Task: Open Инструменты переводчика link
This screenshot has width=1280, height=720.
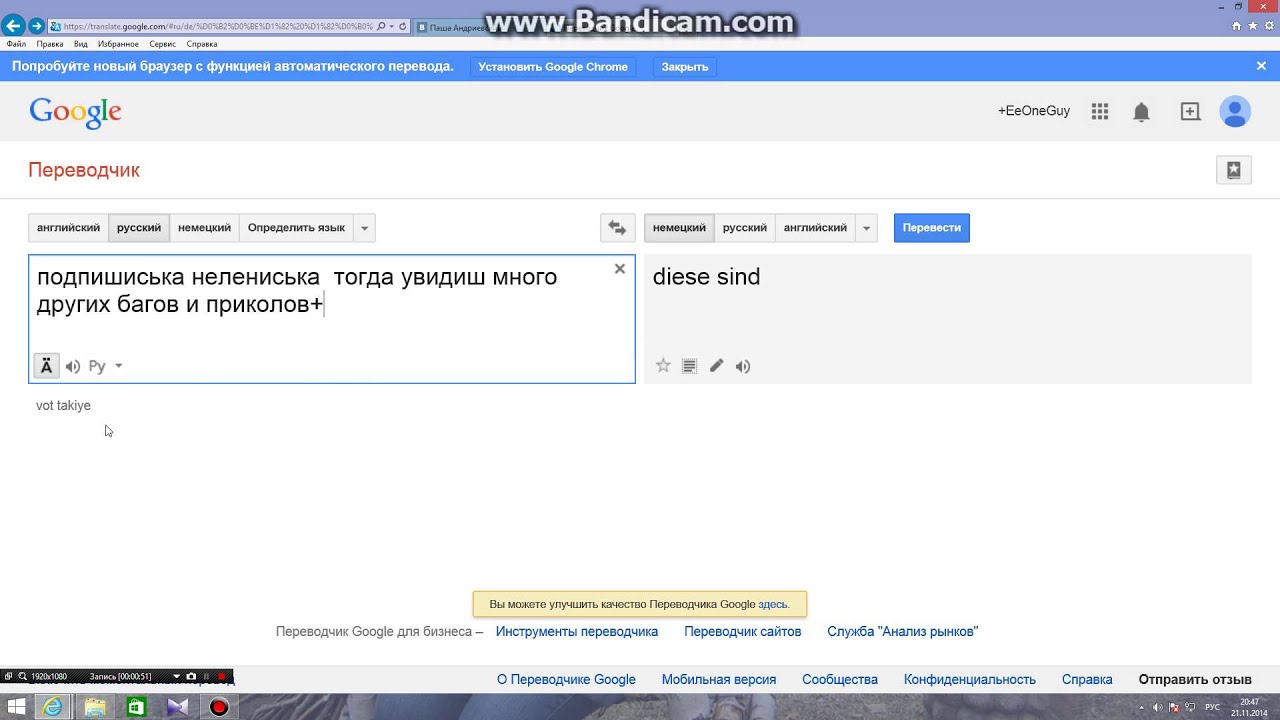Action: pyautogui.click(x=577, y=632)
